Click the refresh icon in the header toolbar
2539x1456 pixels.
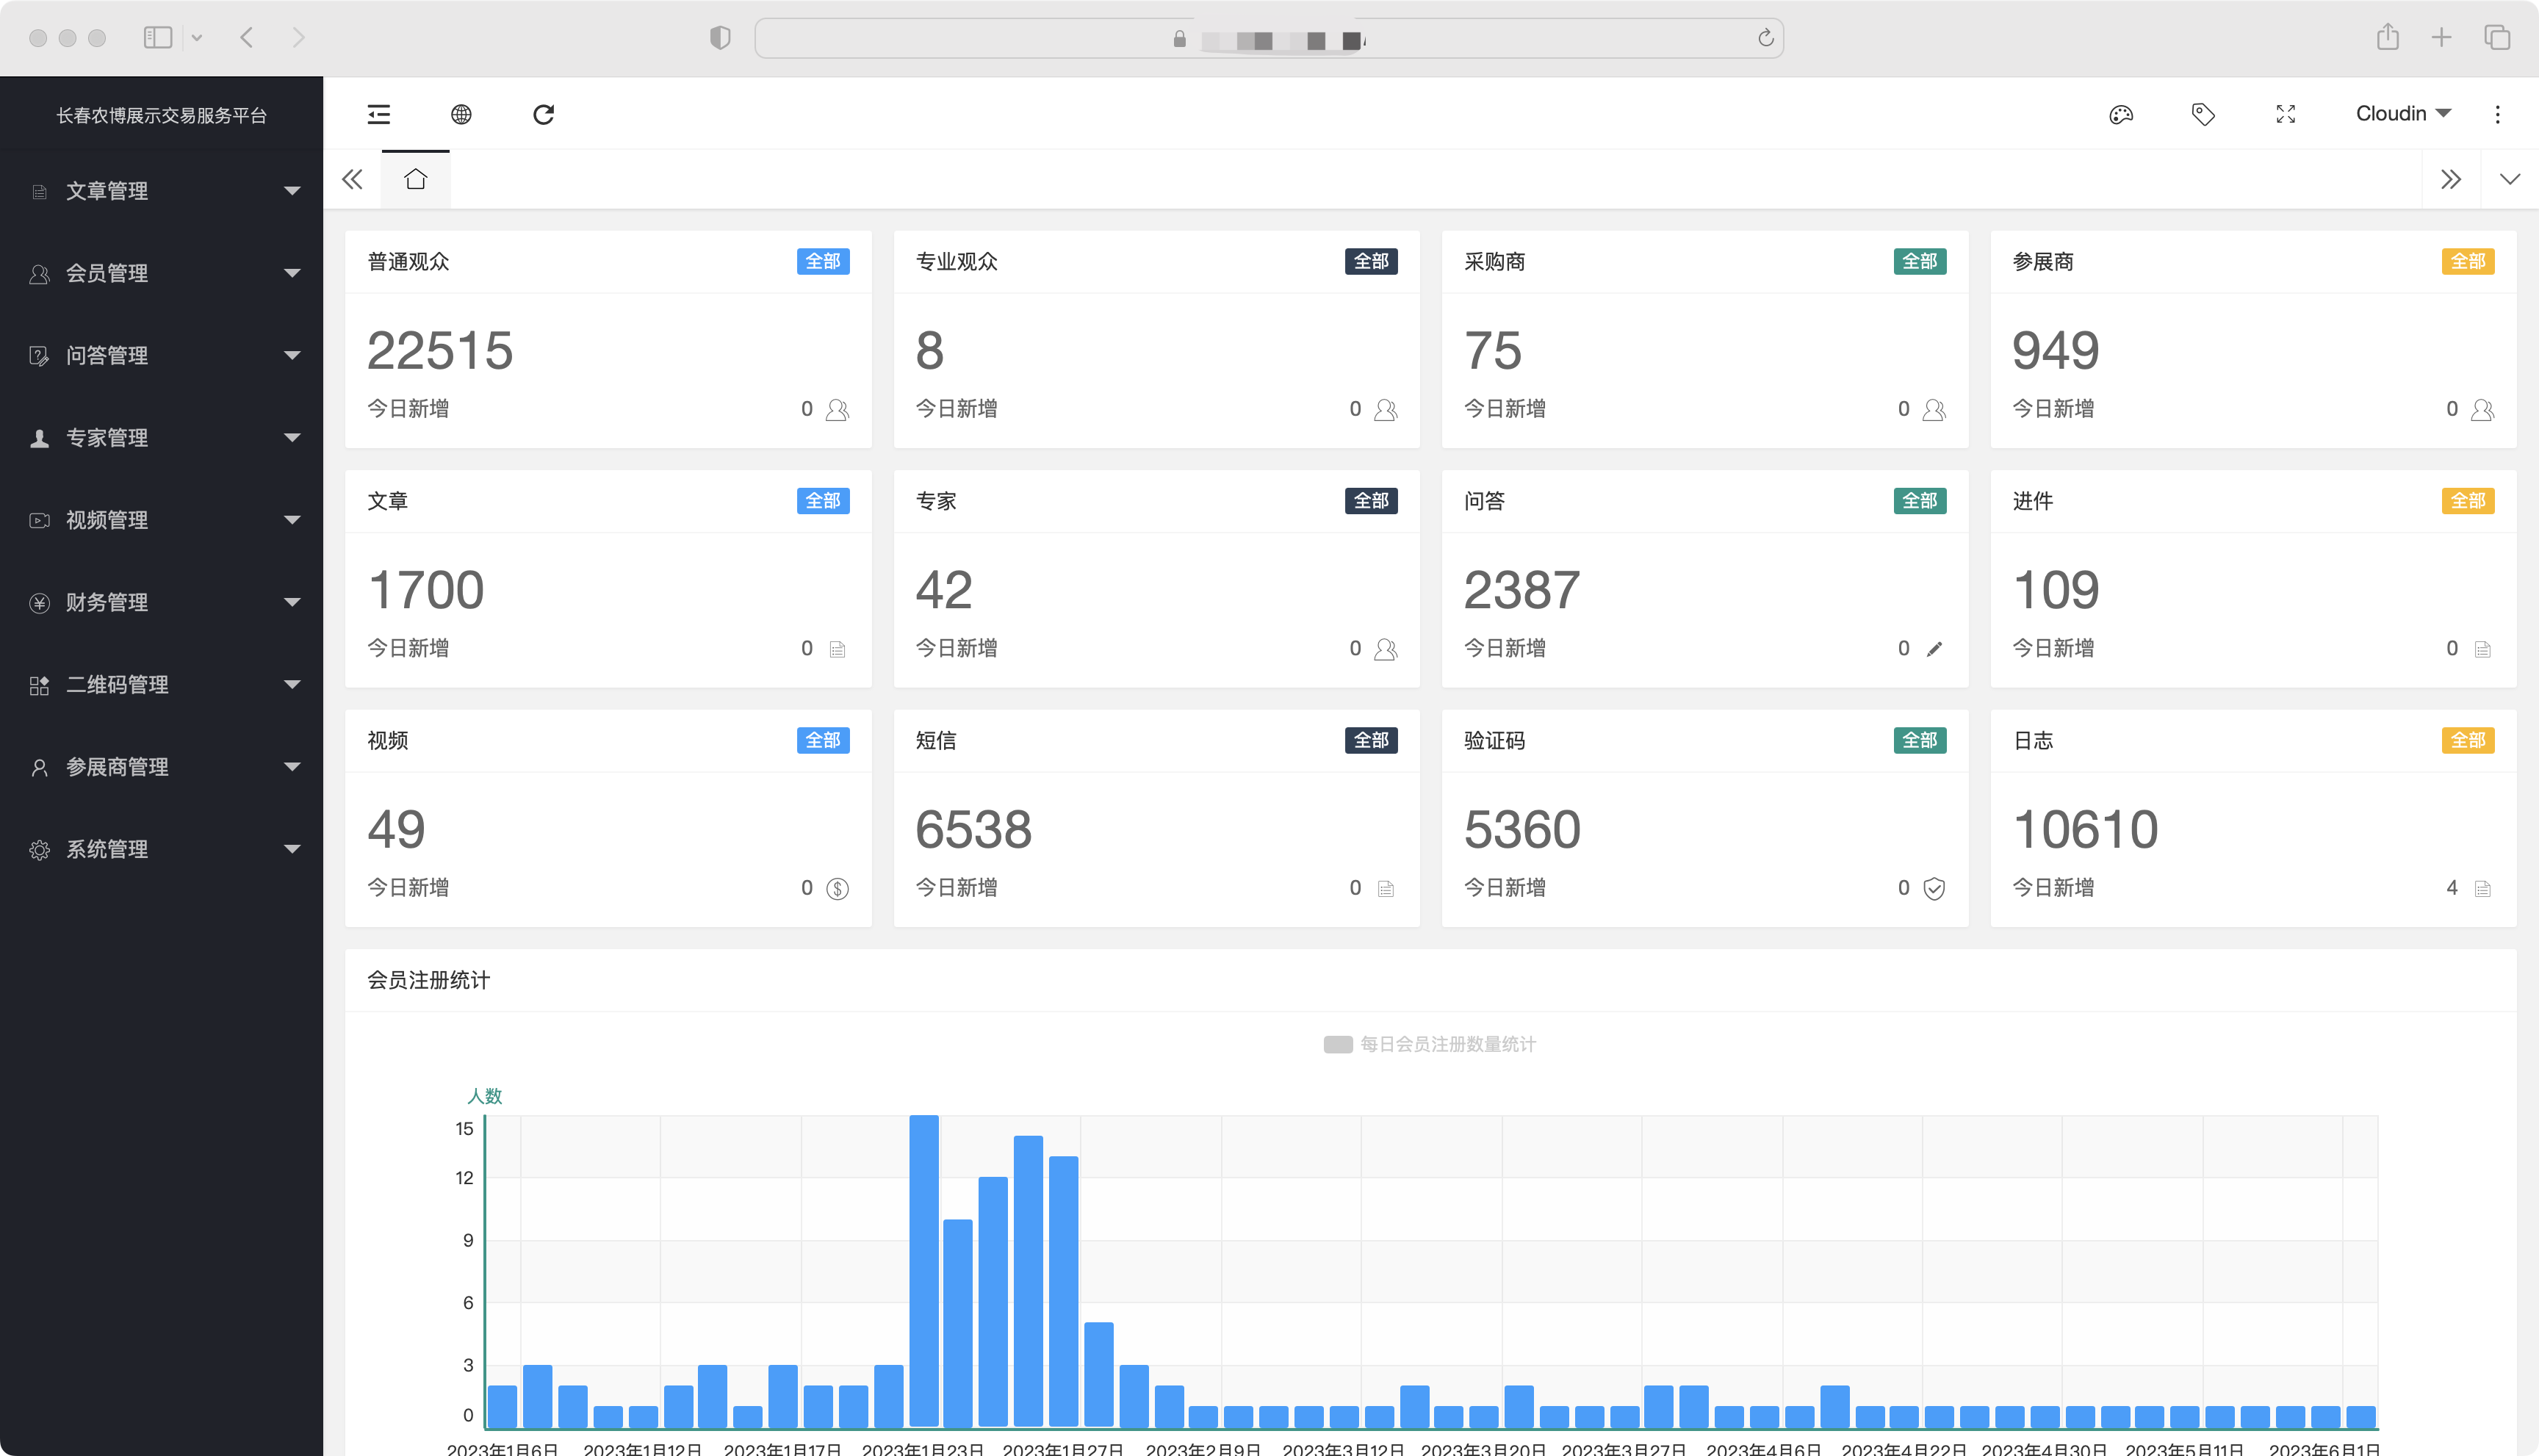(x=543, y=114)
